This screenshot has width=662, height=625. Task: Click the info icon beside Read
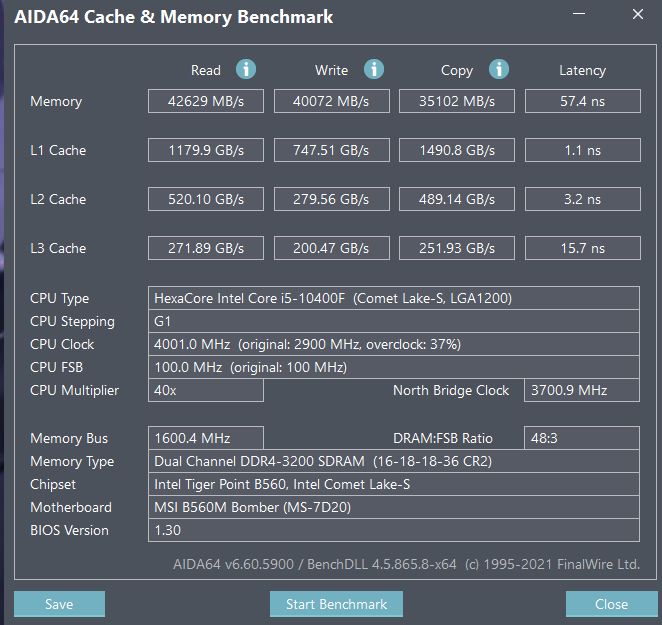[x=246, y=69]
